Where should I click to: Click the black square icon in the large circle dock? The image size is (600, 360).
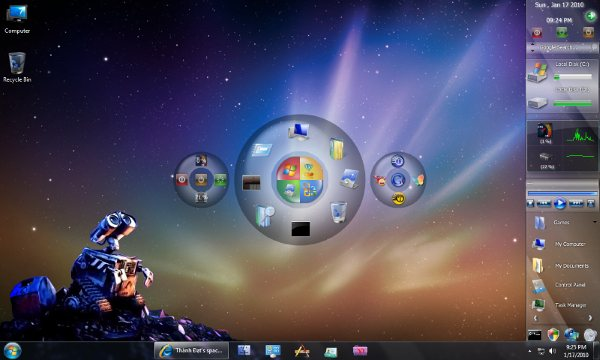(x=300, y=229)
